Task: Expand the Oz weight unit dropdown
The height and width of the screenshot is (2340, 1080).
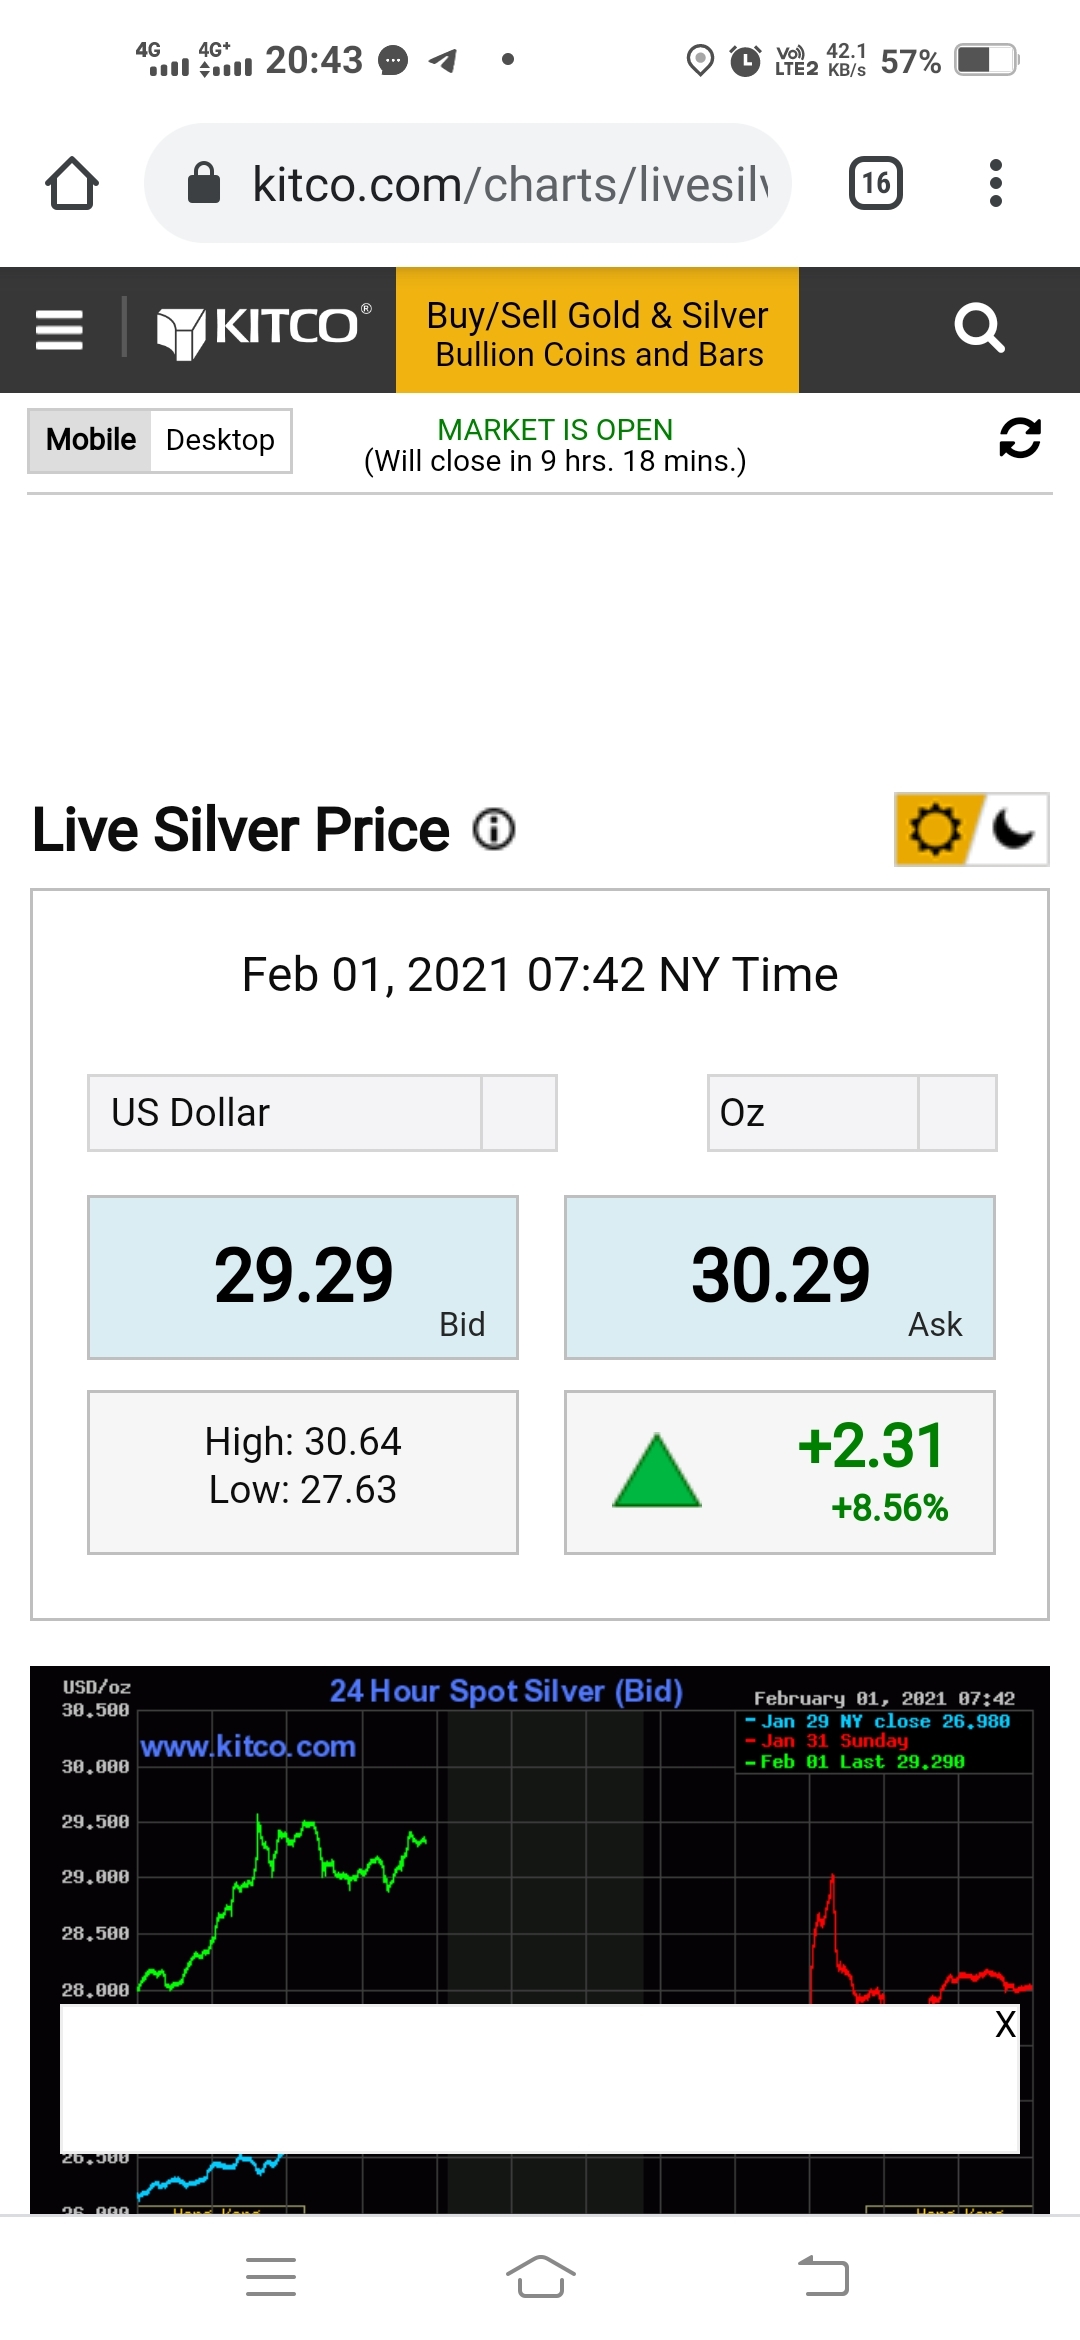Action: pos(852,1113)
